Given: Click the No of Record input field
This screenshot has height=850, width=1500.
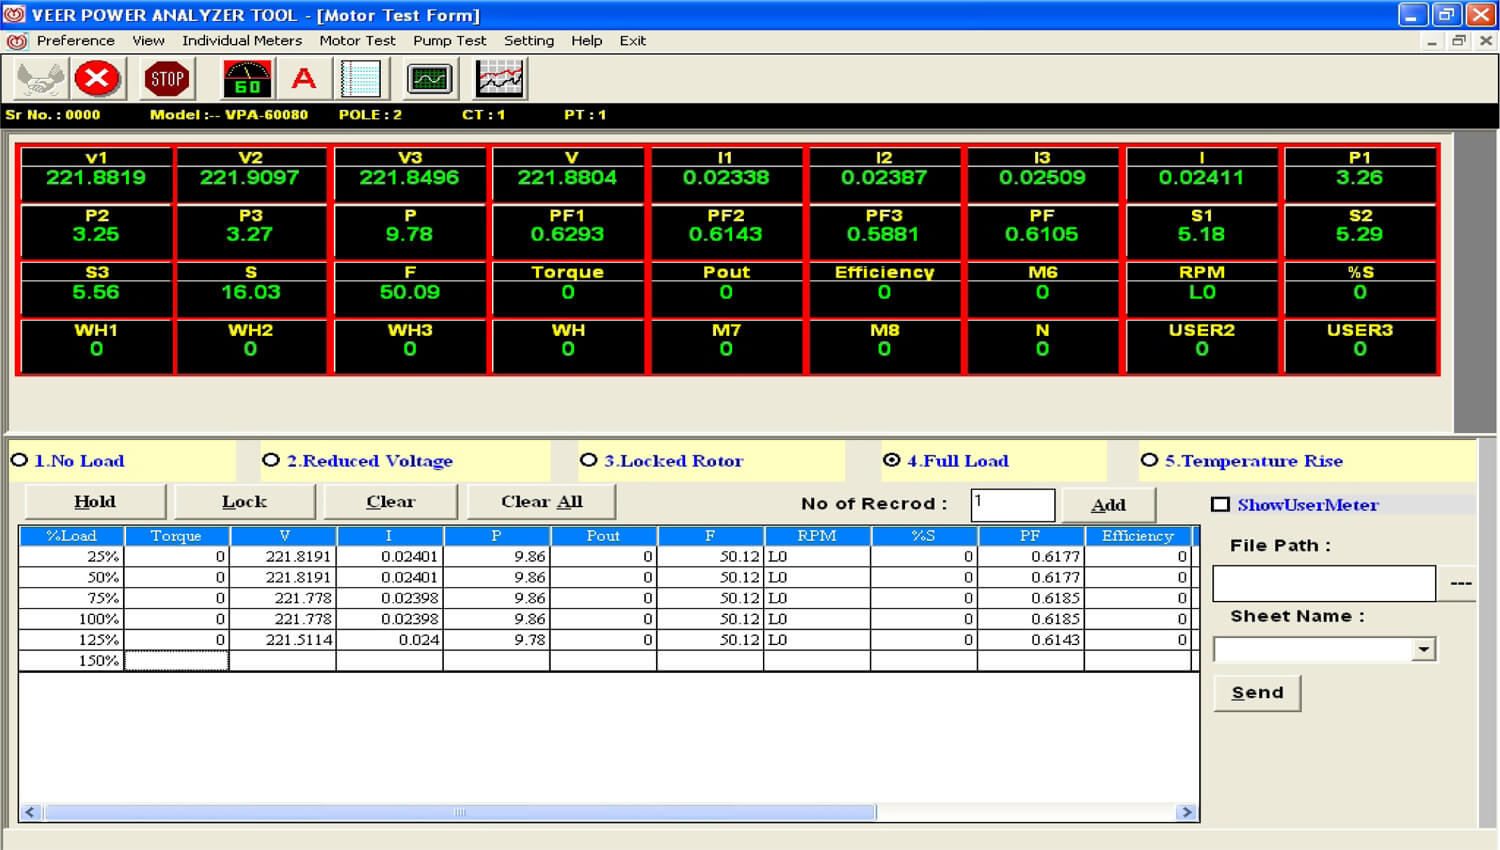Looking at the screenshot, I should point(1013,505).
